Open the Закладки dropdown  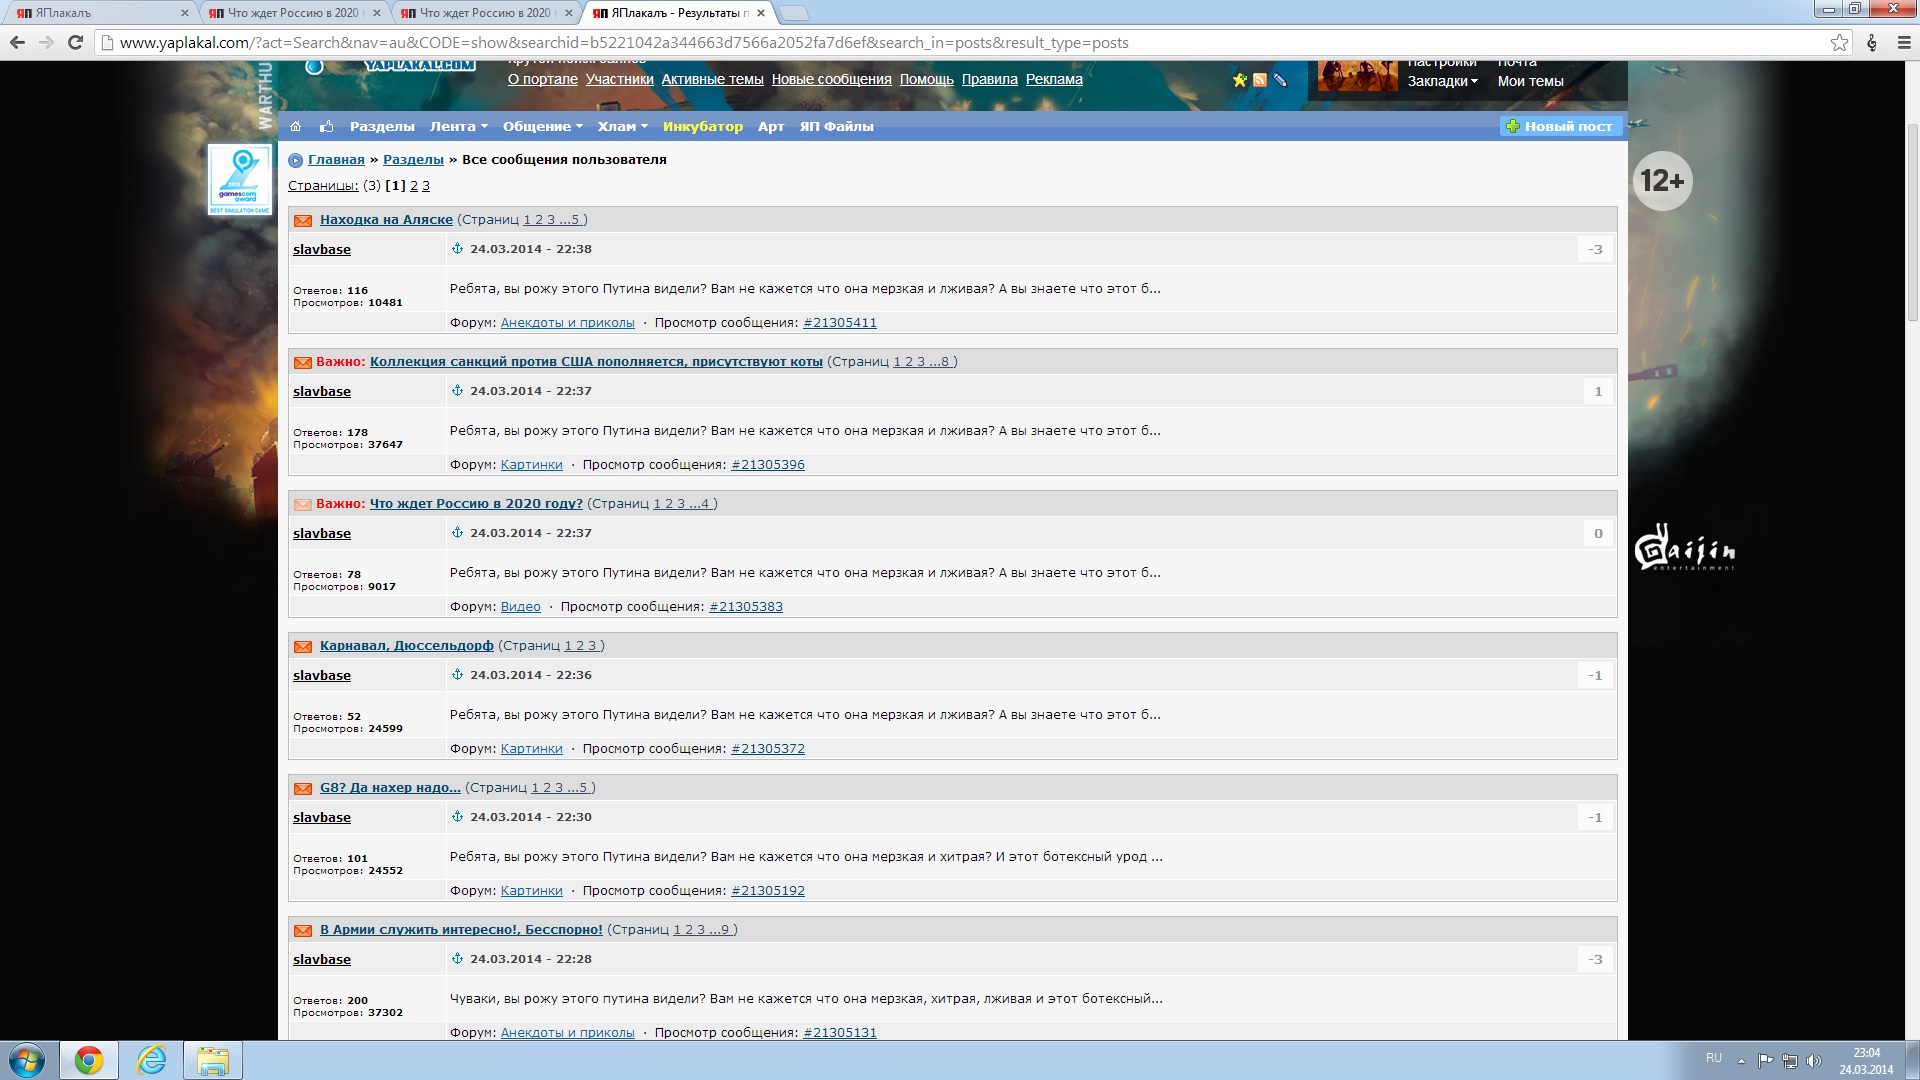tap(1442, 81)
